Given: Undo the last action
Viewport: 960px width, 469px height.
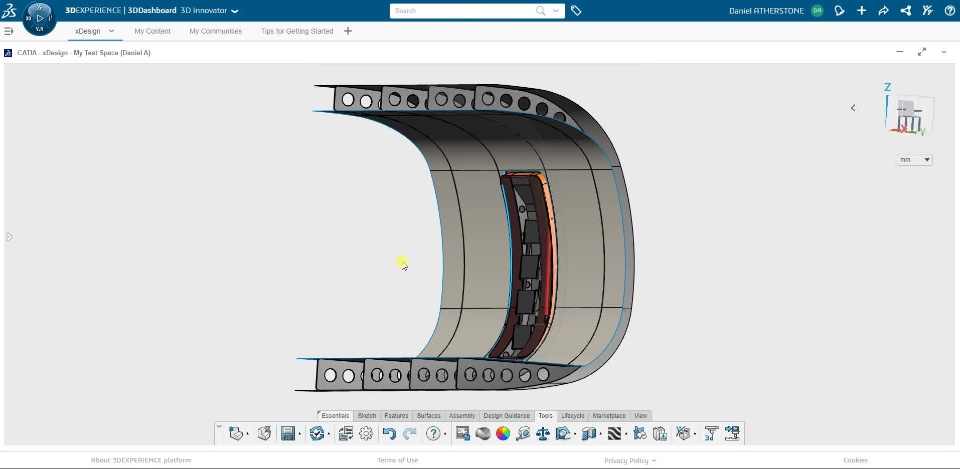Looking at the screenshot, I should tap(389, 433).
